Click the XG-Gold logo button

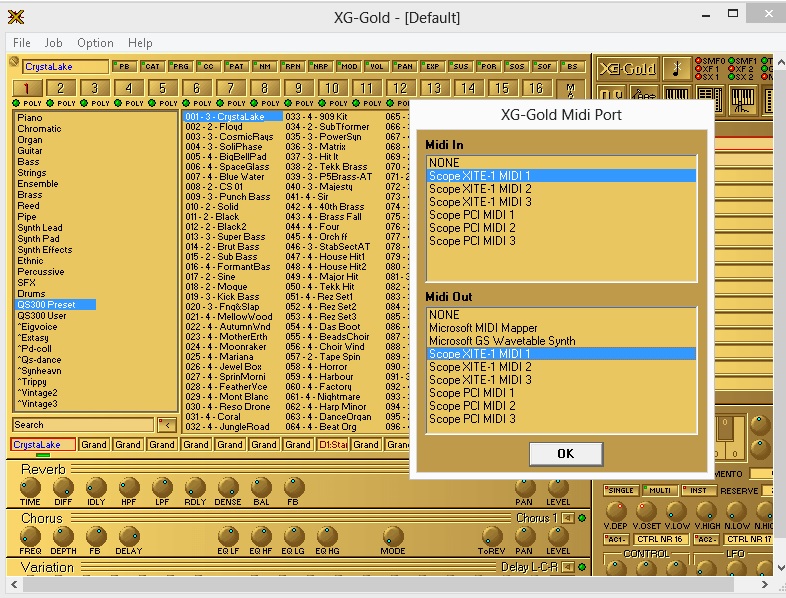(x=627, y=69)
